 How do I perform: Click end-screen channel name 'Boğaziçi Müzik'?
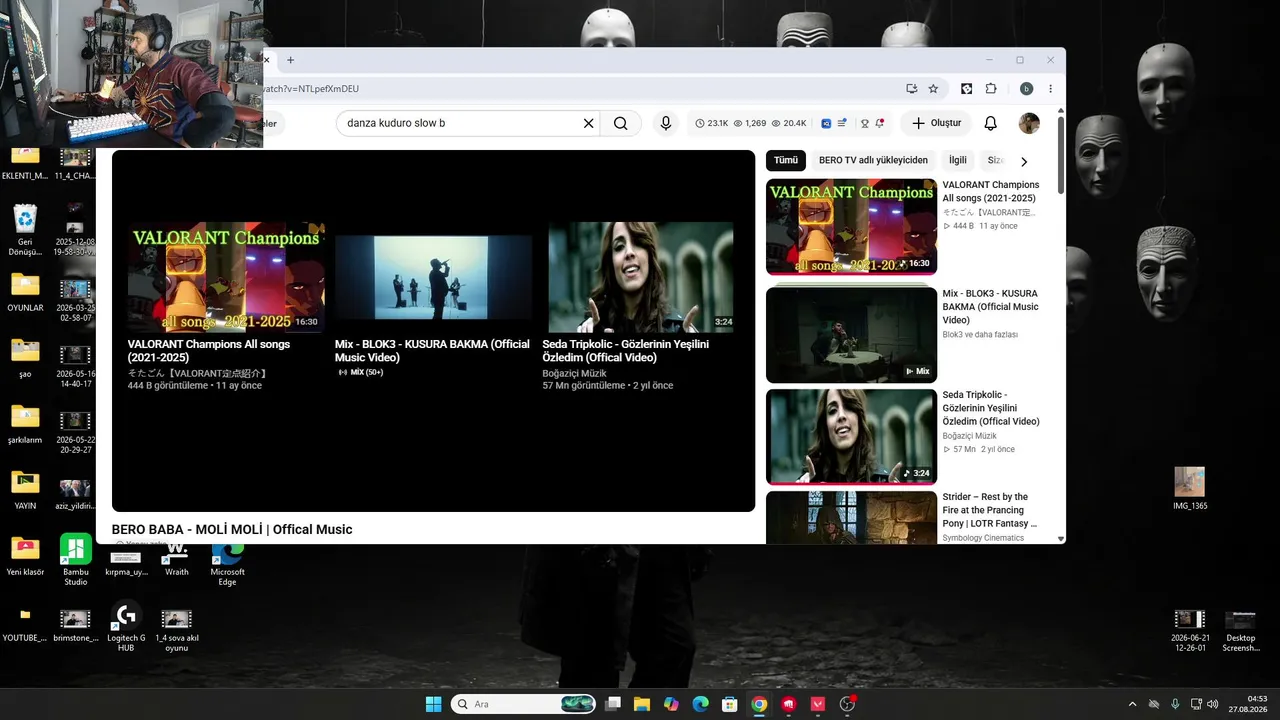point(574,373)
